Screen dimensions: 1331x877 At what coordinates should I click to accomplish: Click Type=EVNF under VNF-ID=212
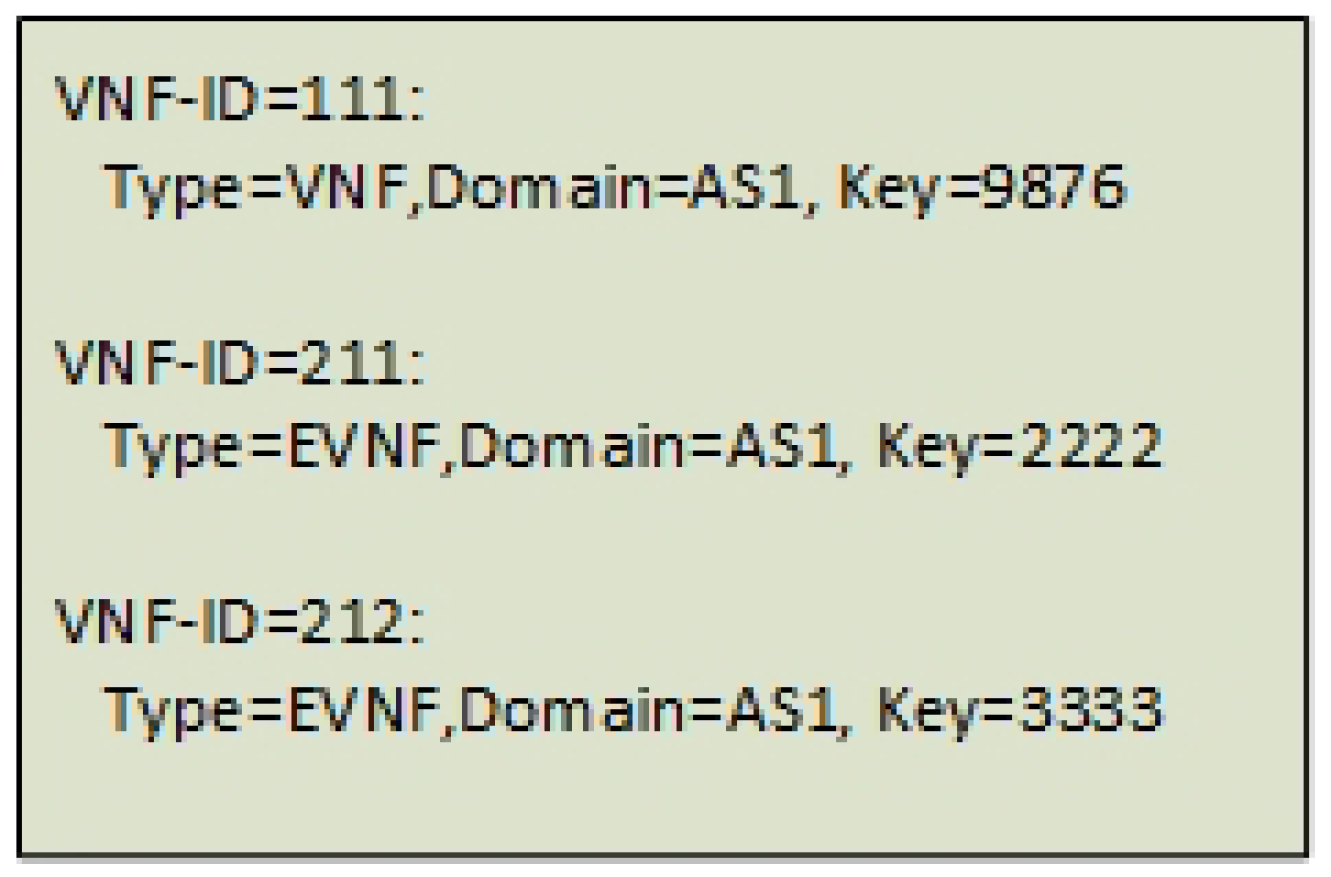click(273, 708)
